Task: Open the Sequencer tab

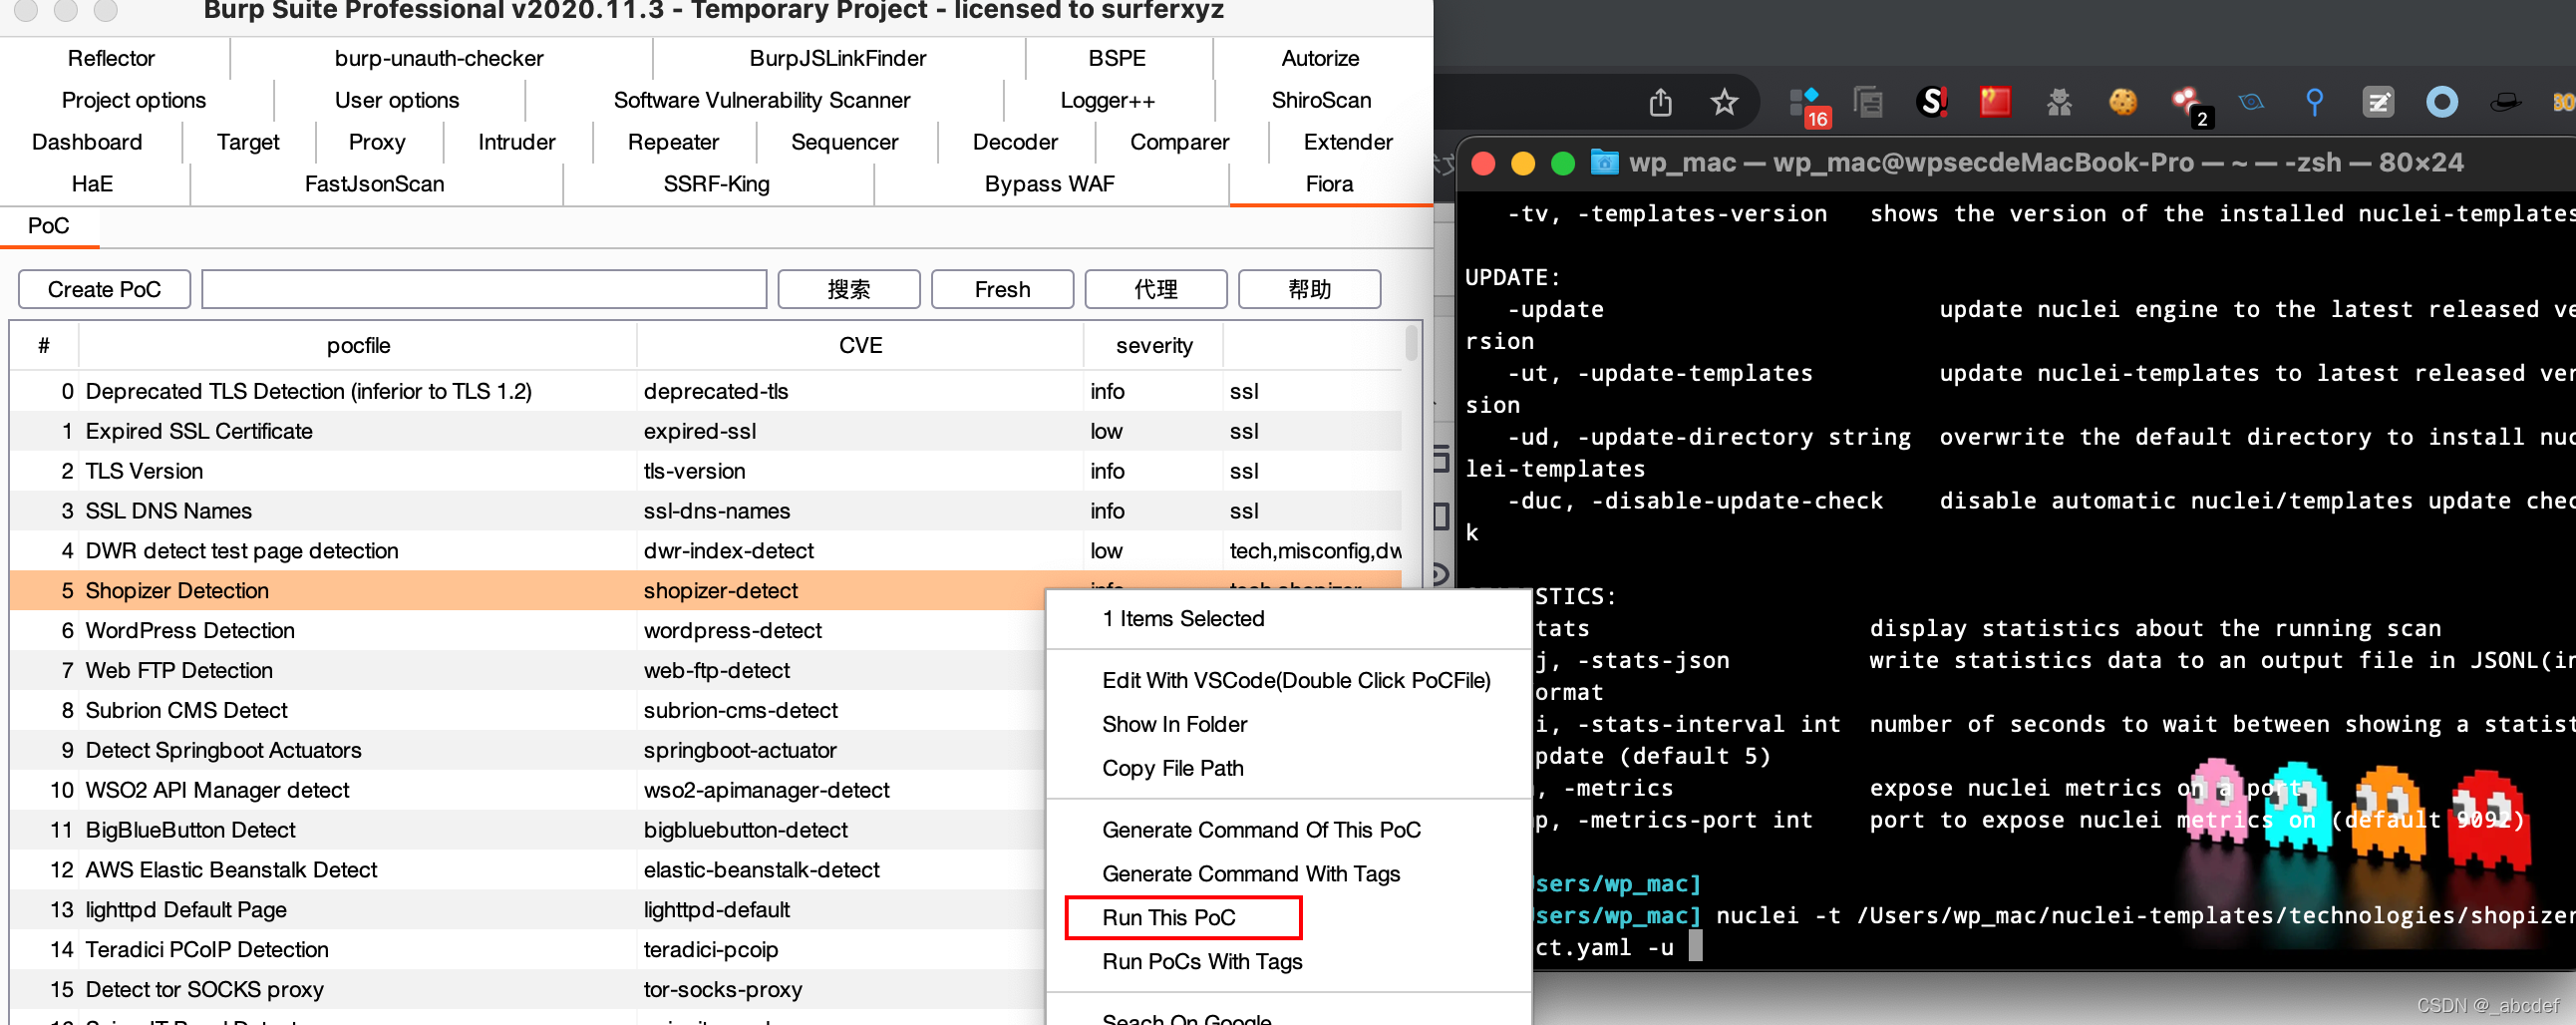Action: 844,142
